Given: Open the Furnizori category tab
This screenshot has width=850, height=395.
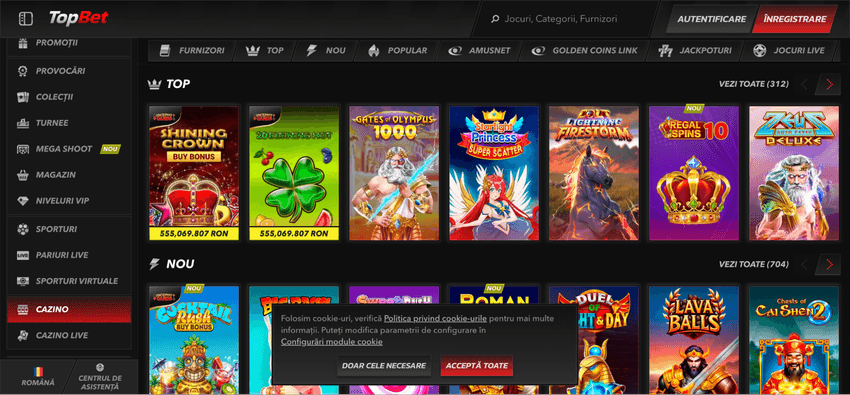Looking at the screenshot, I should click(192, 50).
